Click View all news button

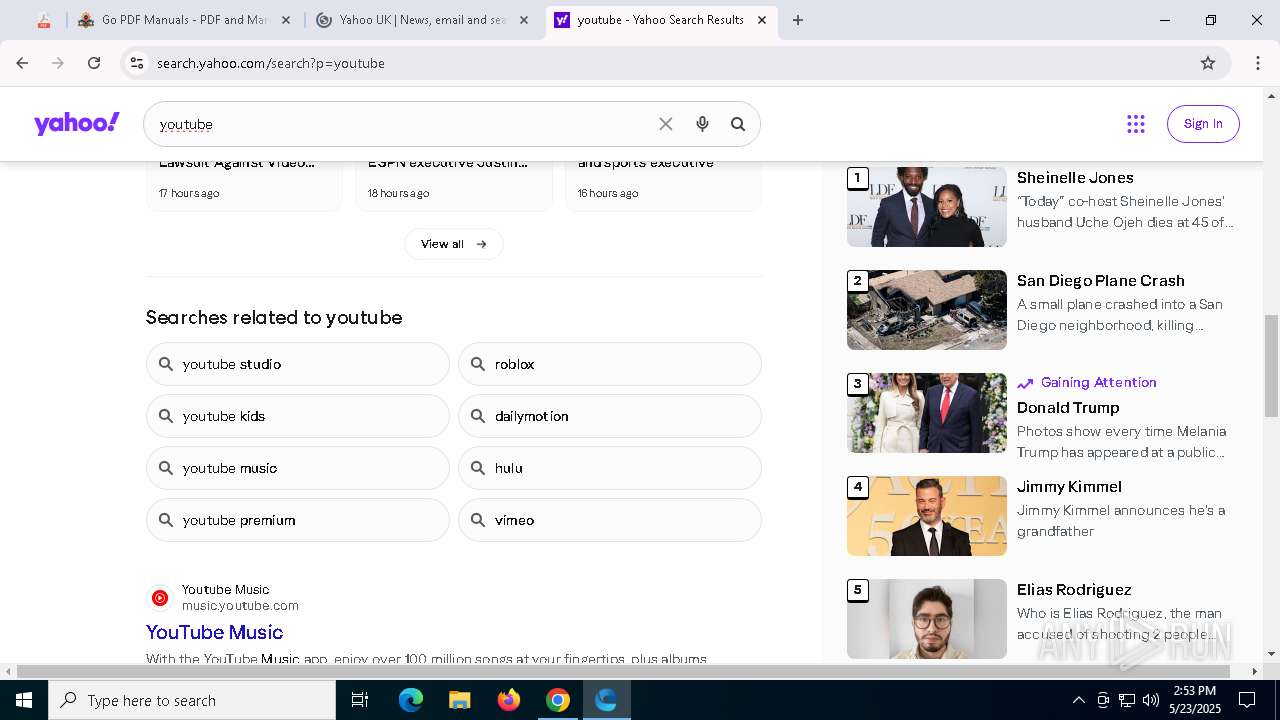click(x=454, y=244)
